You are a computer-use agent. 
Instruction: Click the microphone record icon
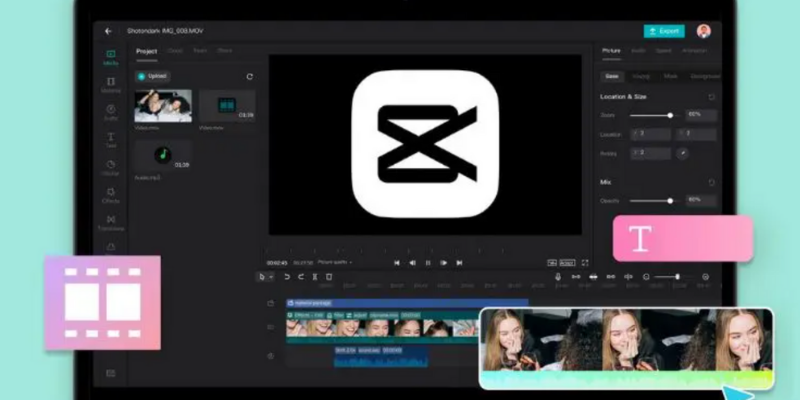click(x=558, y=277)
